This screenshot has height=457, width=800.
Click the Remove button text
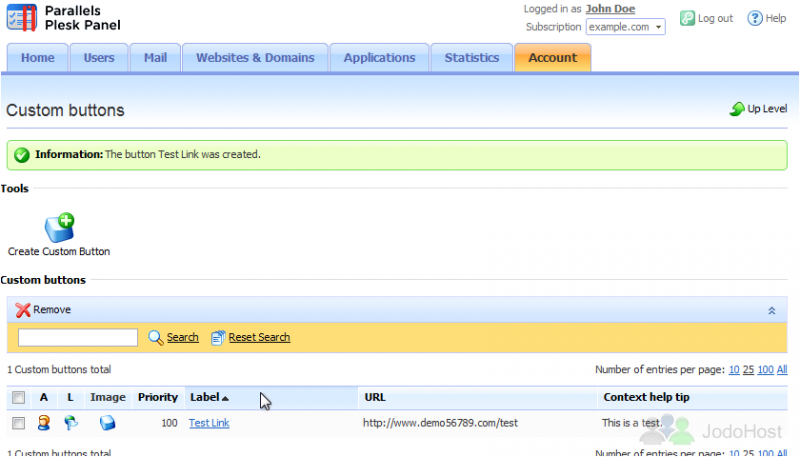point(52,310)
